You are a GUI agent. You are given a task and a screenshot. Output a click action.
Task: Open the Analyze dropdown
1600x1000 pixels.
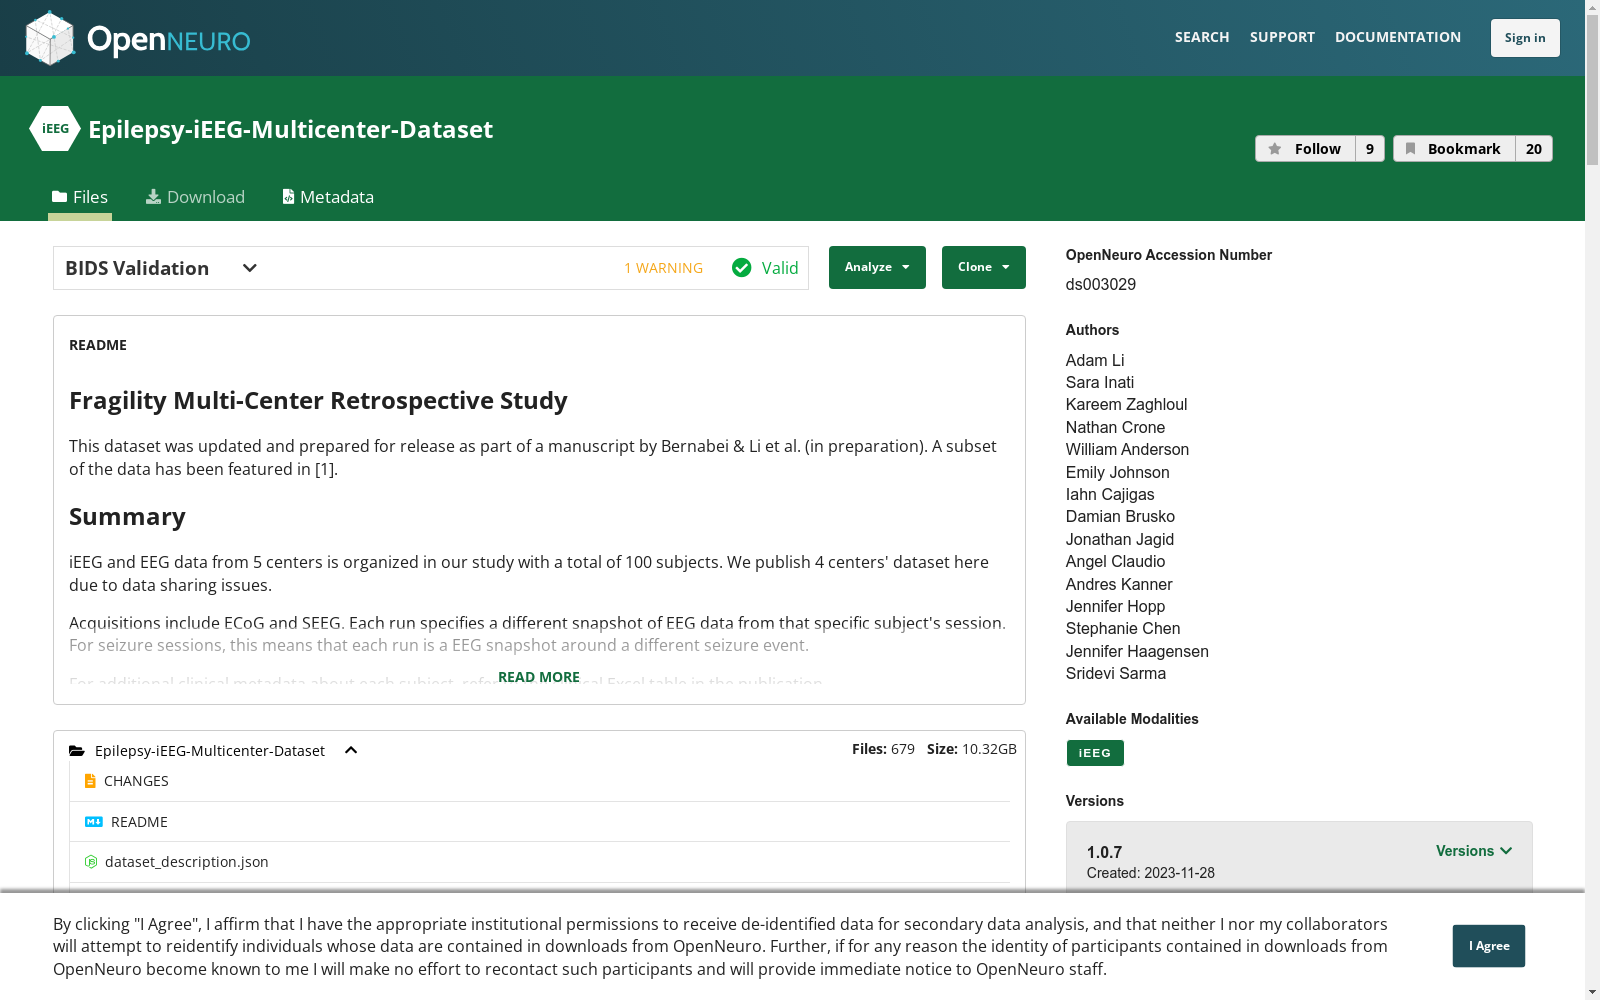pyautogui.click(x=877, y=267)
